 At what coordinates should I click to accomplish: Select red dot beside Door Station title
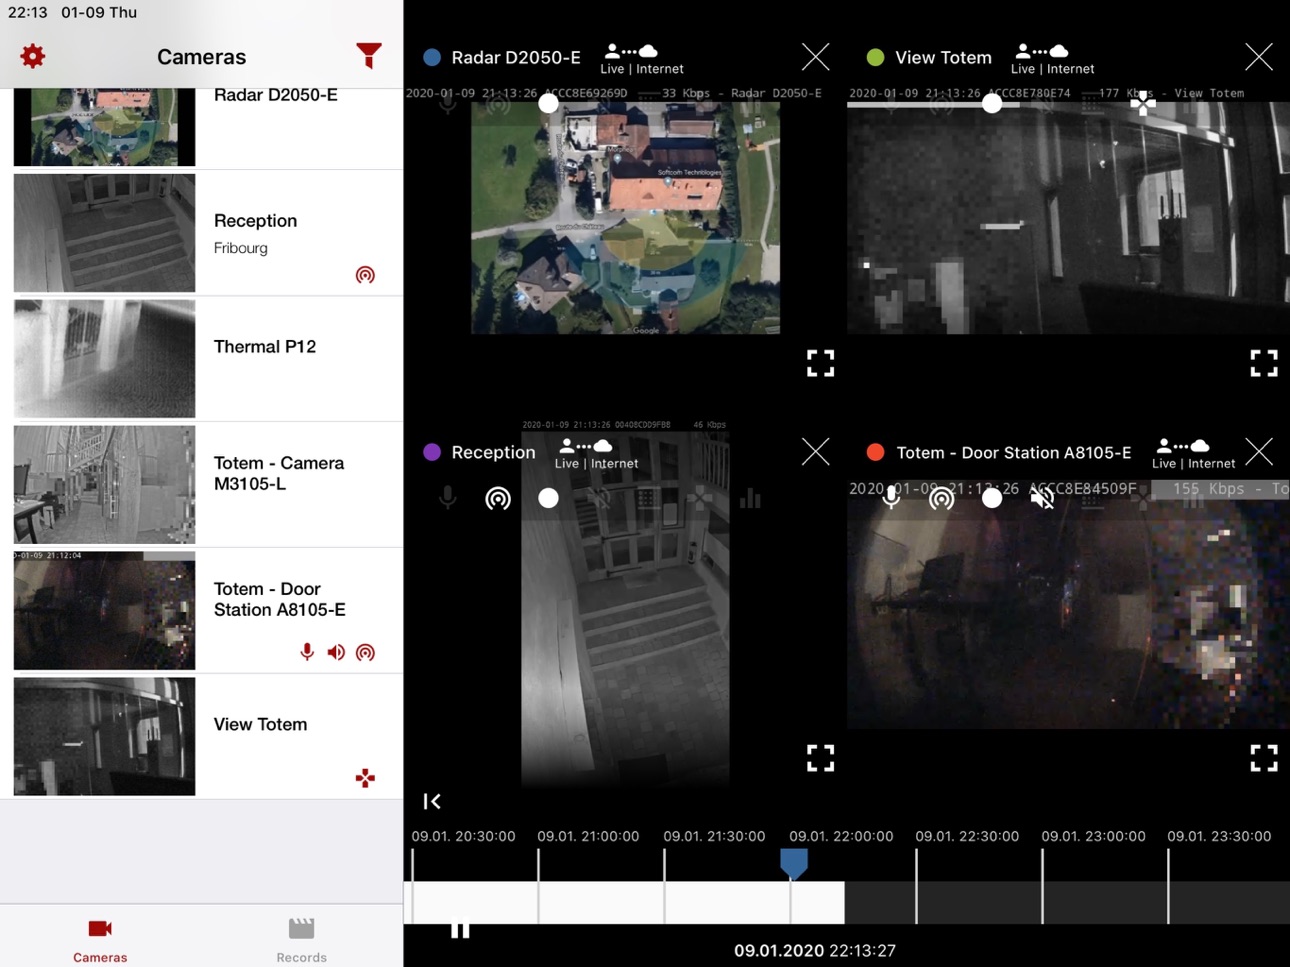click(x=875, y=452)
